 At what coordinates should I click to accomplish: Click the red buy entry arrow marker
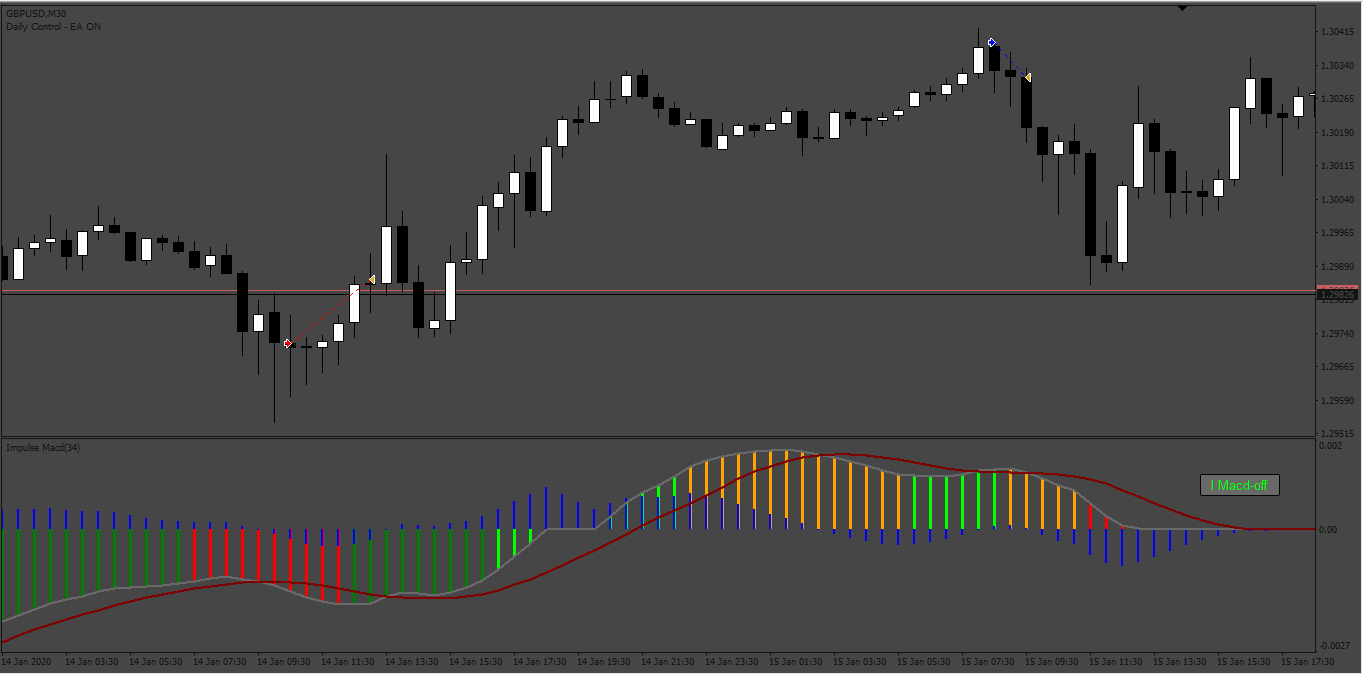(x=288, y=343)
